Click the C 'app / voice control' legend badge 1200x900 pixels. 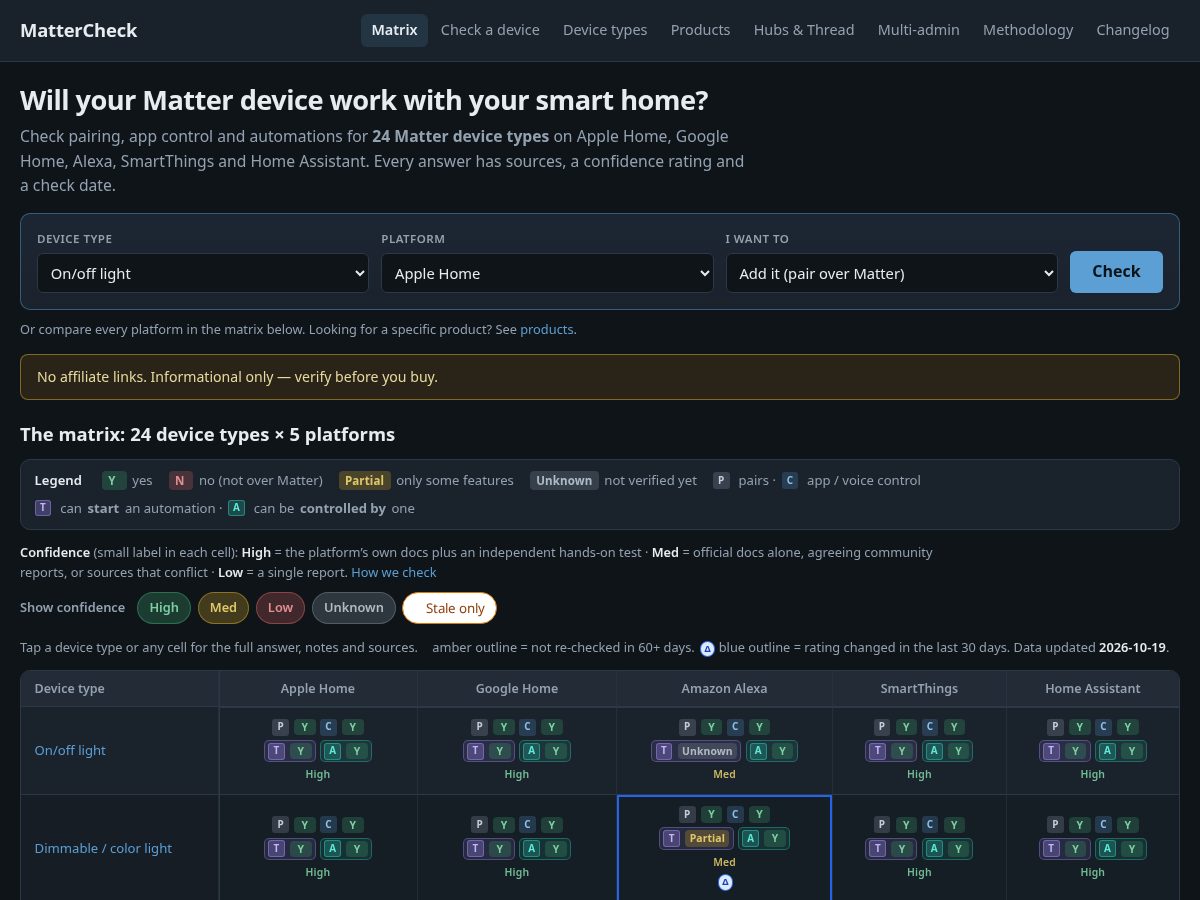(x=790, y=481)
